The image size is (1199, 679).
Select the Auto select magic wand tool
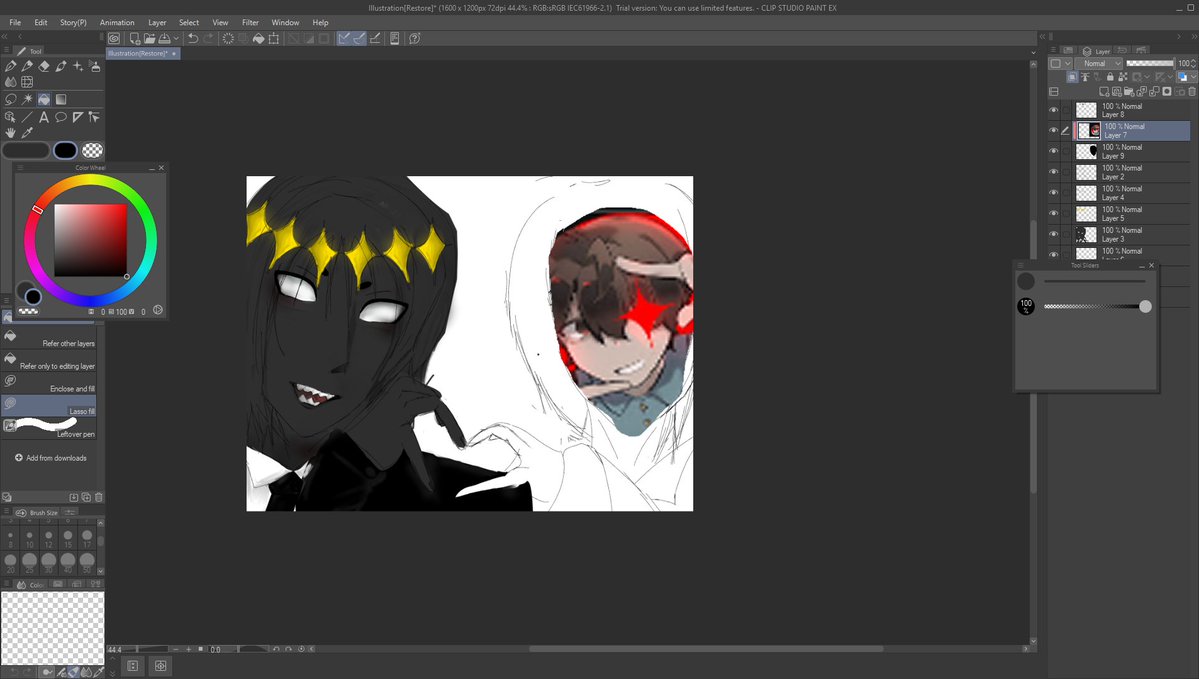point(28,99)
